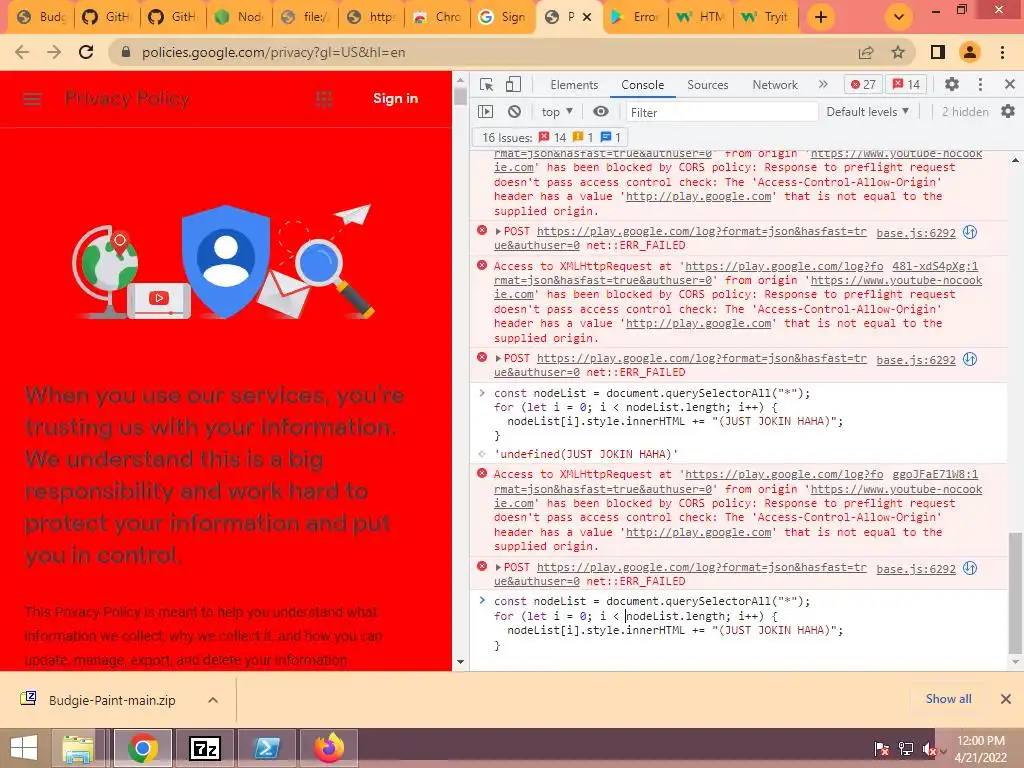Toggle the browser side panel icon
The width and height of the screenshot is (1024, 768).
click(x=938, y=52)
